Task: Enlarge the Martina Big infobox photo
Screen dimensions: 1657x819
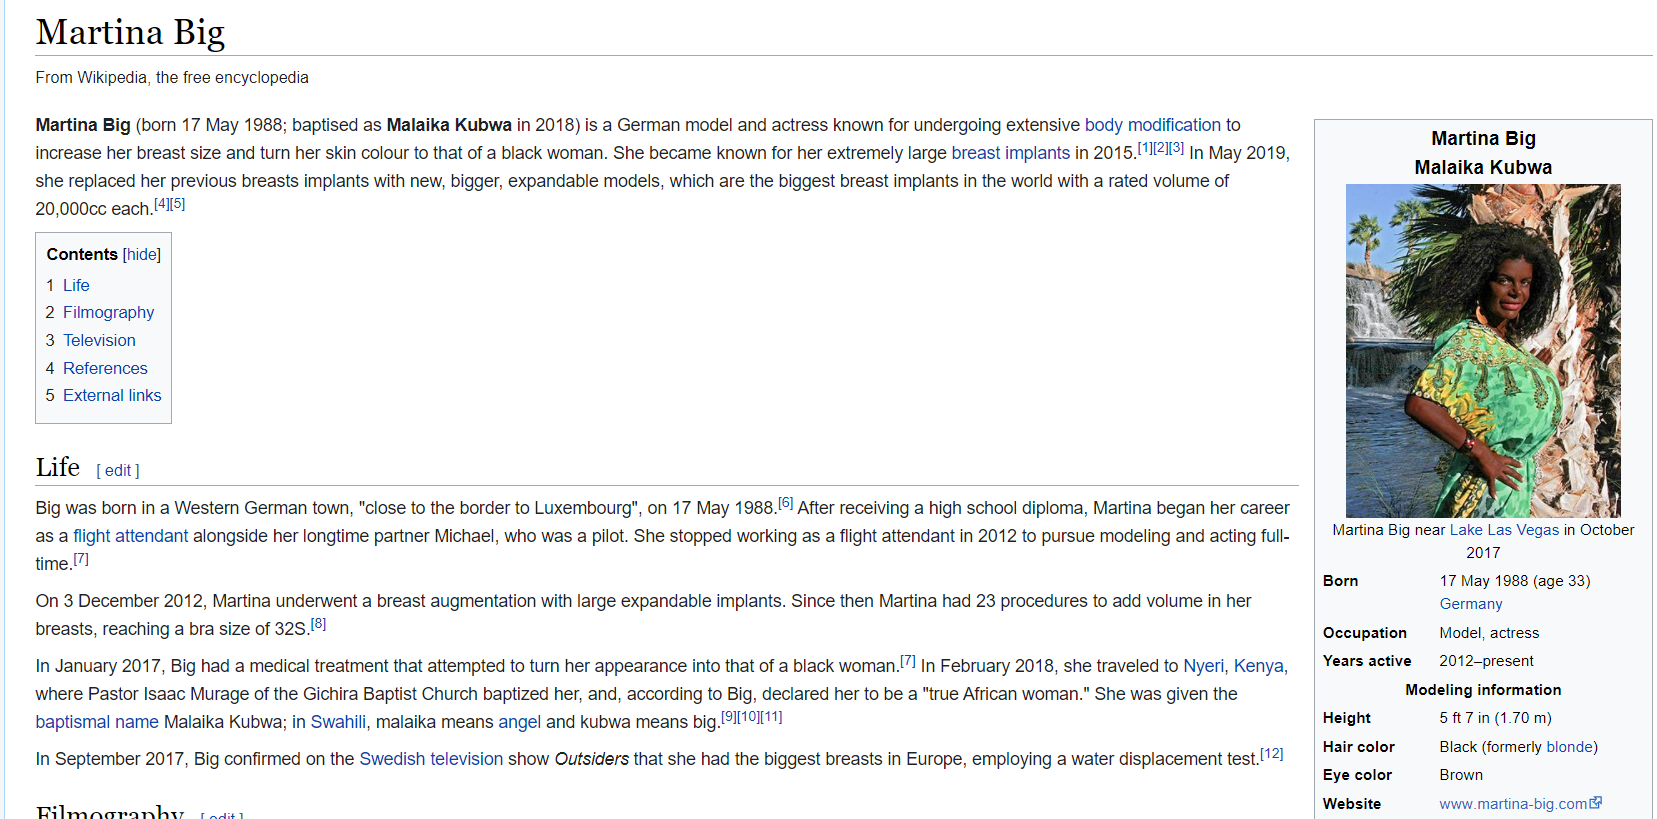Action: tap(1483, 350)
